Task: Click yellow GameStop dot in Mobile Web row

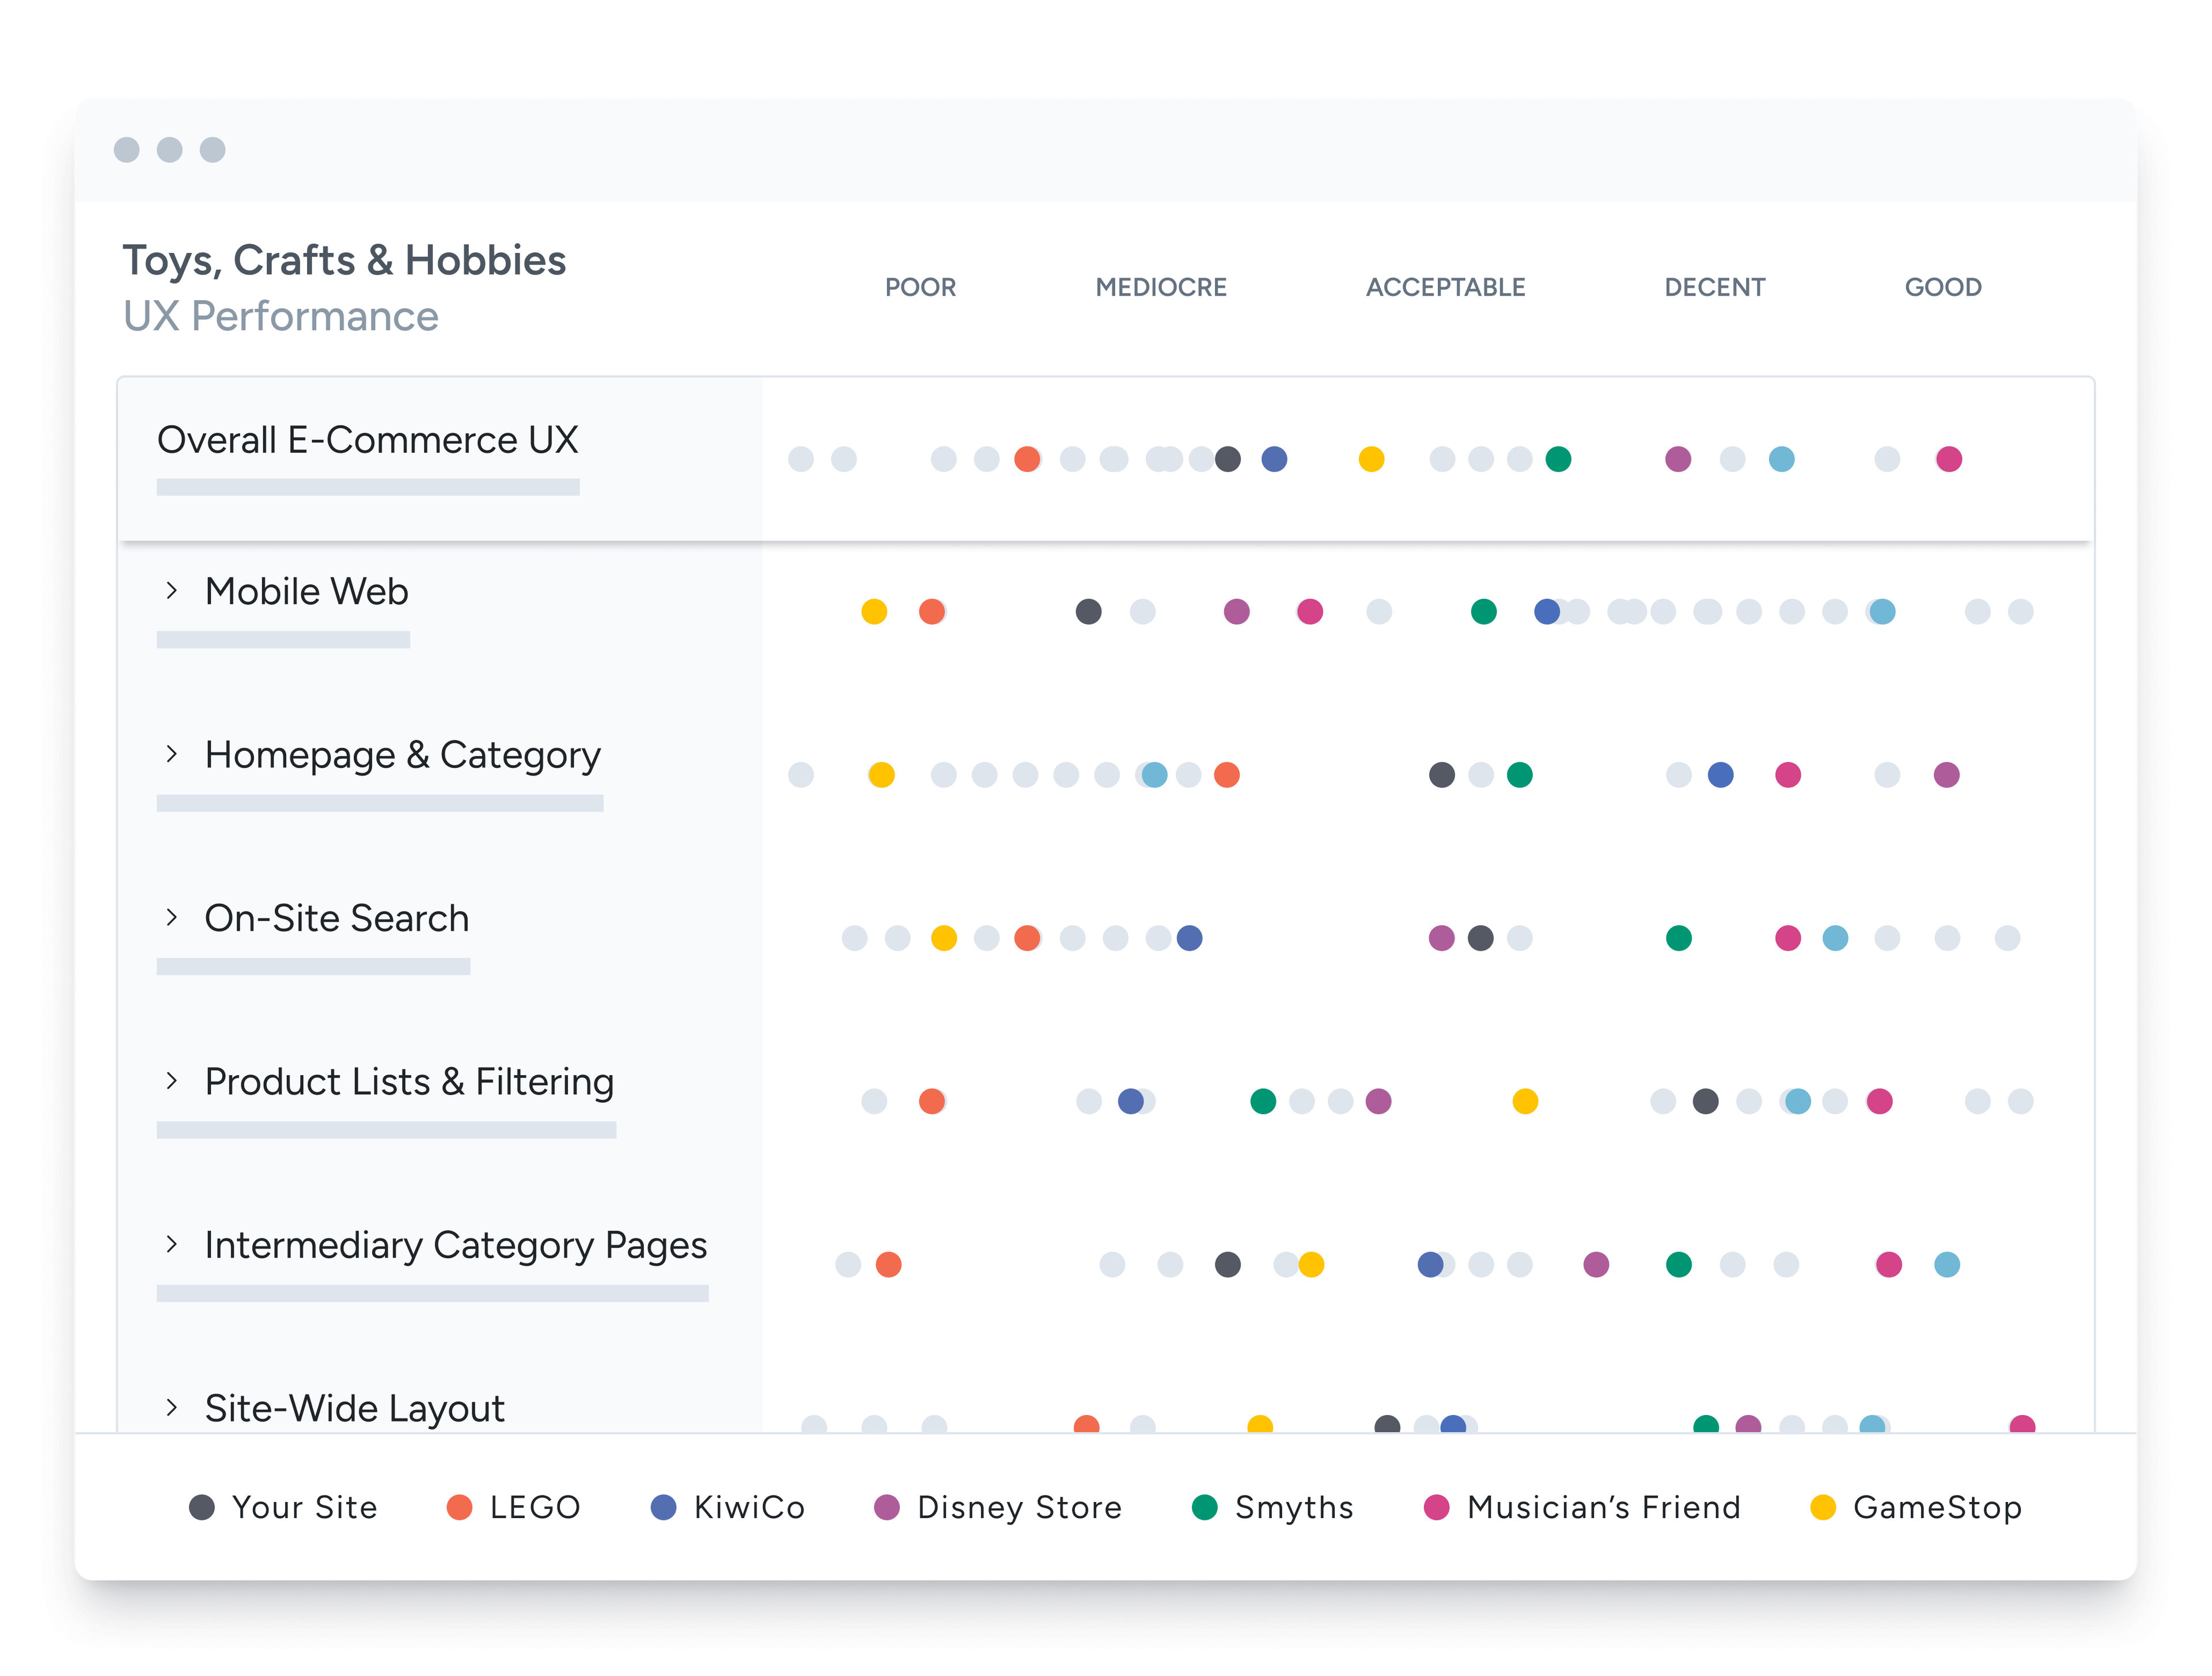Action: click(874, 611)
